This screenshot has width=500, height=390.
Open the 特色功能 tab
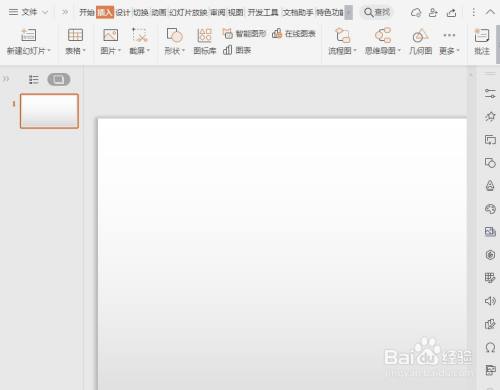coord(330,13)
